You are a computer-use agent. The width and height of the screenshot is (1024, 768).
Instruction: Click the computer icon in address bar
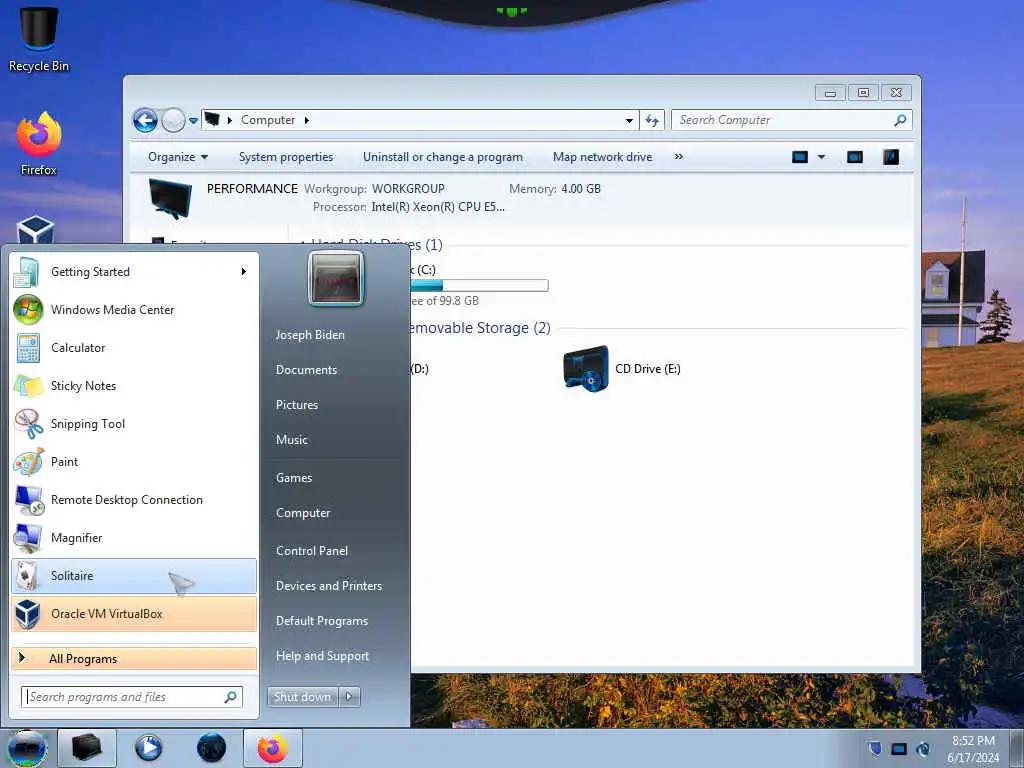tap(212, 120)
